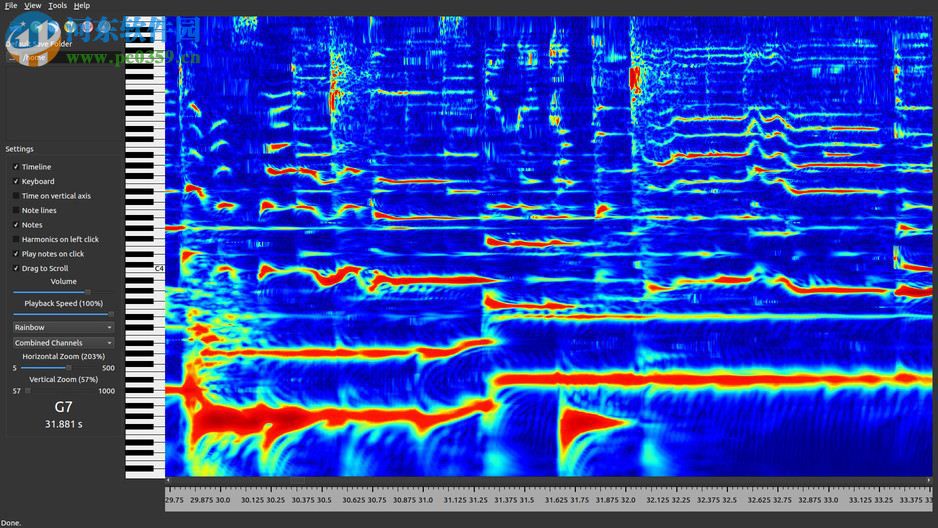Toggle the Notes checkbox
938x528 pixels.
click(16, 225)
